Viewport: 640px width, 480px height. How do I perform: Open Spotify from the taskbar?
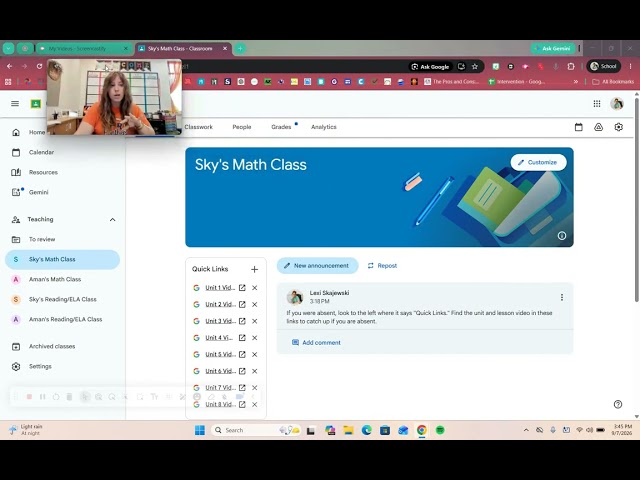(440, 430)
